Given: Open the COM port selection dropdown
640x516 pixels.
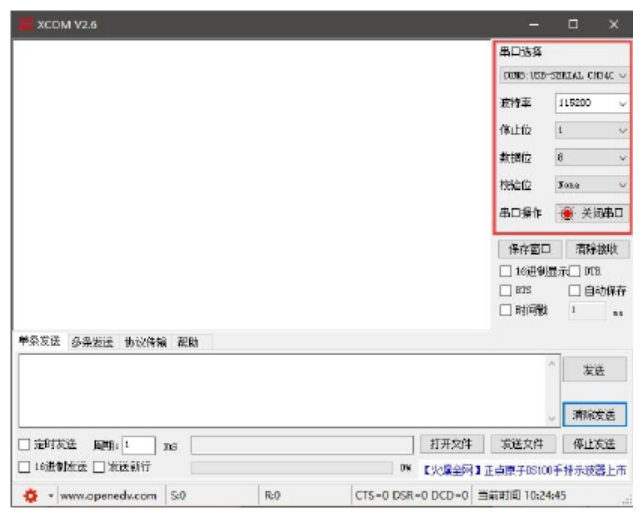Looking at the screenshot, I should click(564, 76).
